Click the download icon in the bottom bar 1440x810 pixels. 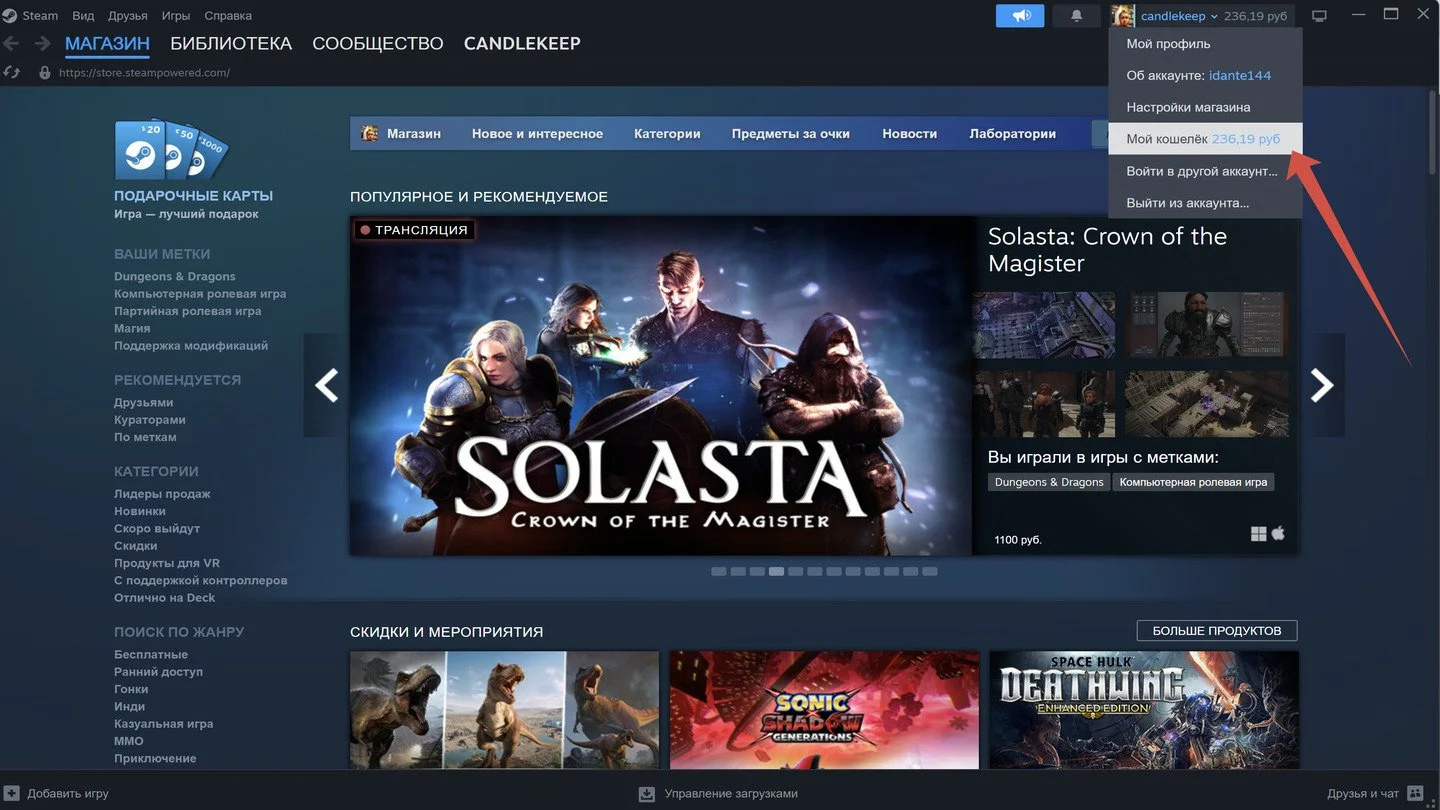[x=647, y=793]
